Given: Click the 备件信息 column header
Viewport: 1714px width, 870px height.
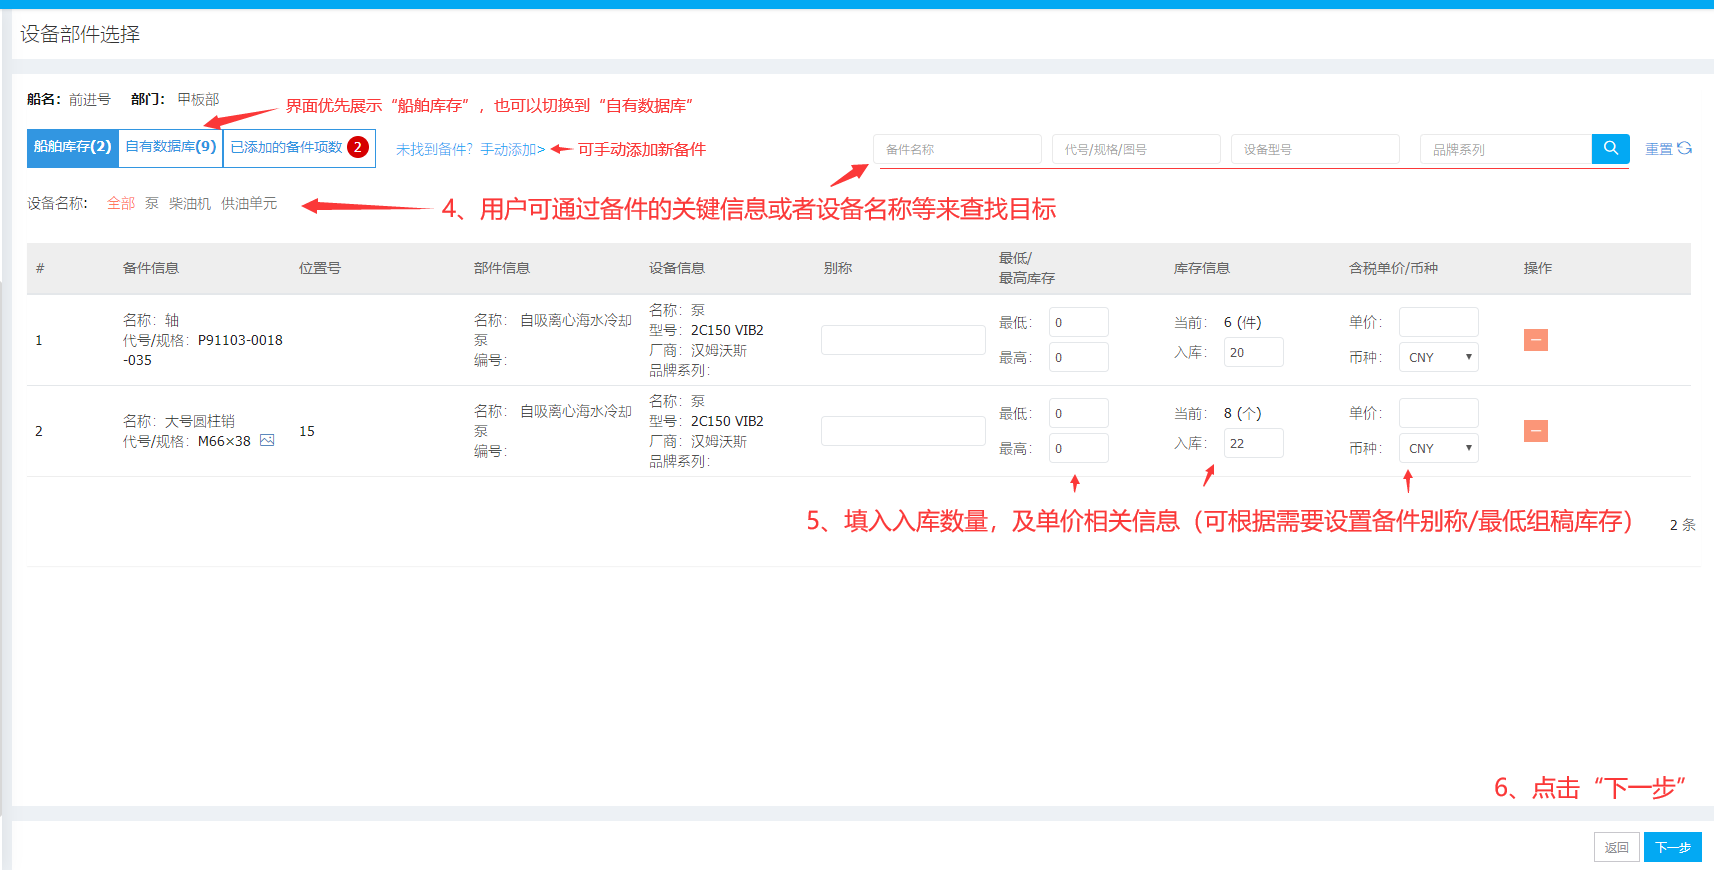Looking at the screenshot, I should [x=151, y=268].
